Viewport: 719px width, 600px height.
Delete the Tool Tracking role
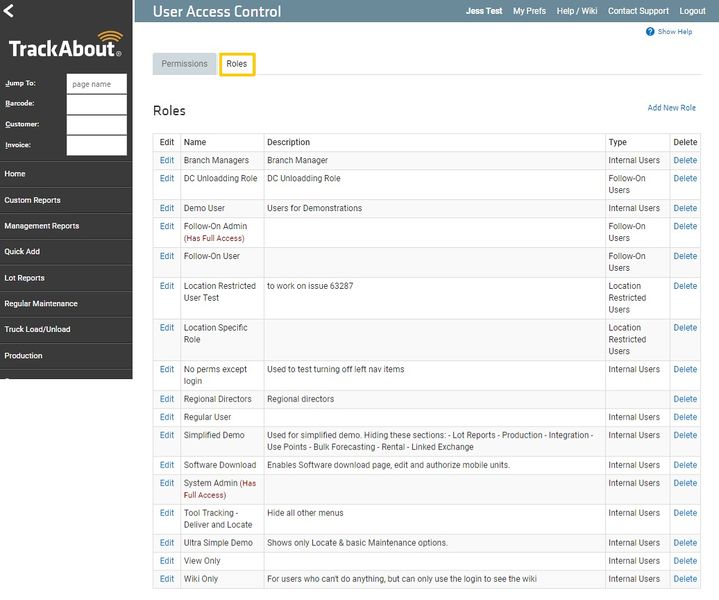685,513
